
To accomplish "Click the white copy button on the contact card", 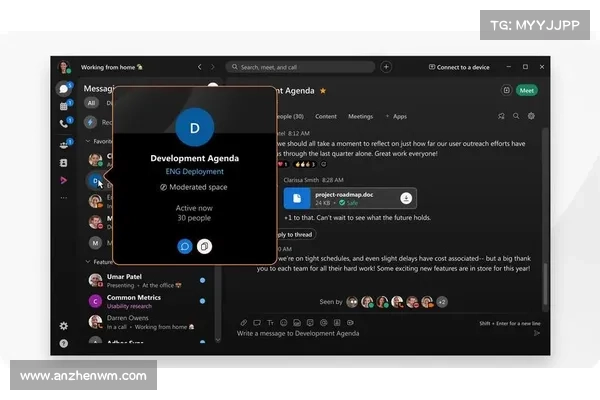I will pyautogui.click(x=204, y=246).
